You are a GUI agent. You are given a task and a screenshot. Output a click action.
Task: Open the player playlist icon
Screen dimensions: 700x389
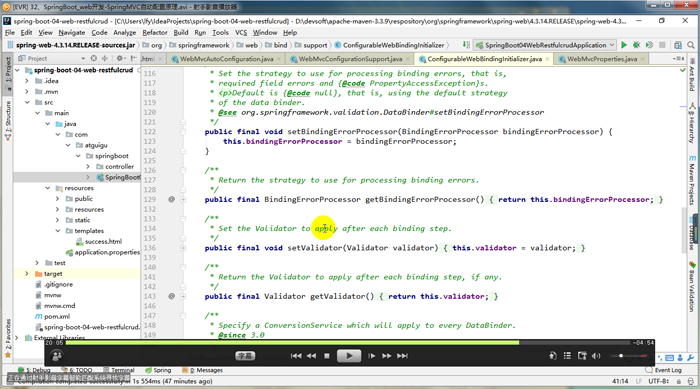click(567, 356)
